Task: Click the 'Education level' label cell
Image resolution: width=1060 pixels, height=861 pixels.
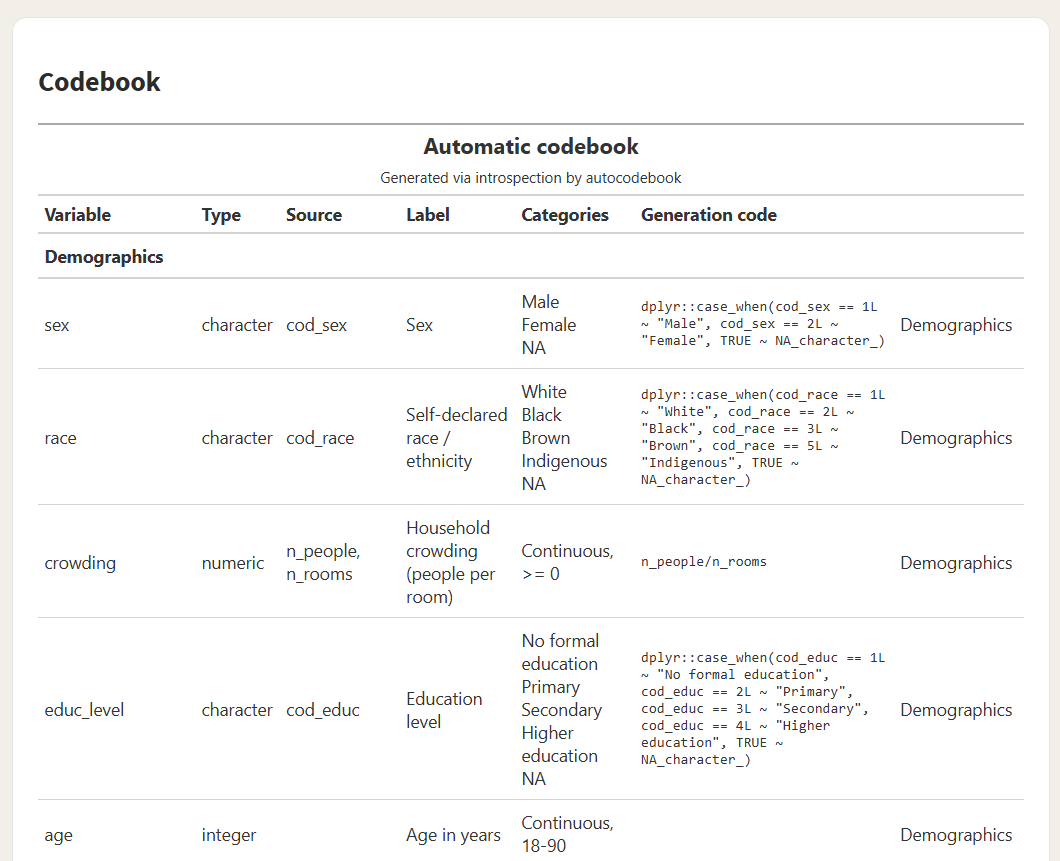Action: 444,710
